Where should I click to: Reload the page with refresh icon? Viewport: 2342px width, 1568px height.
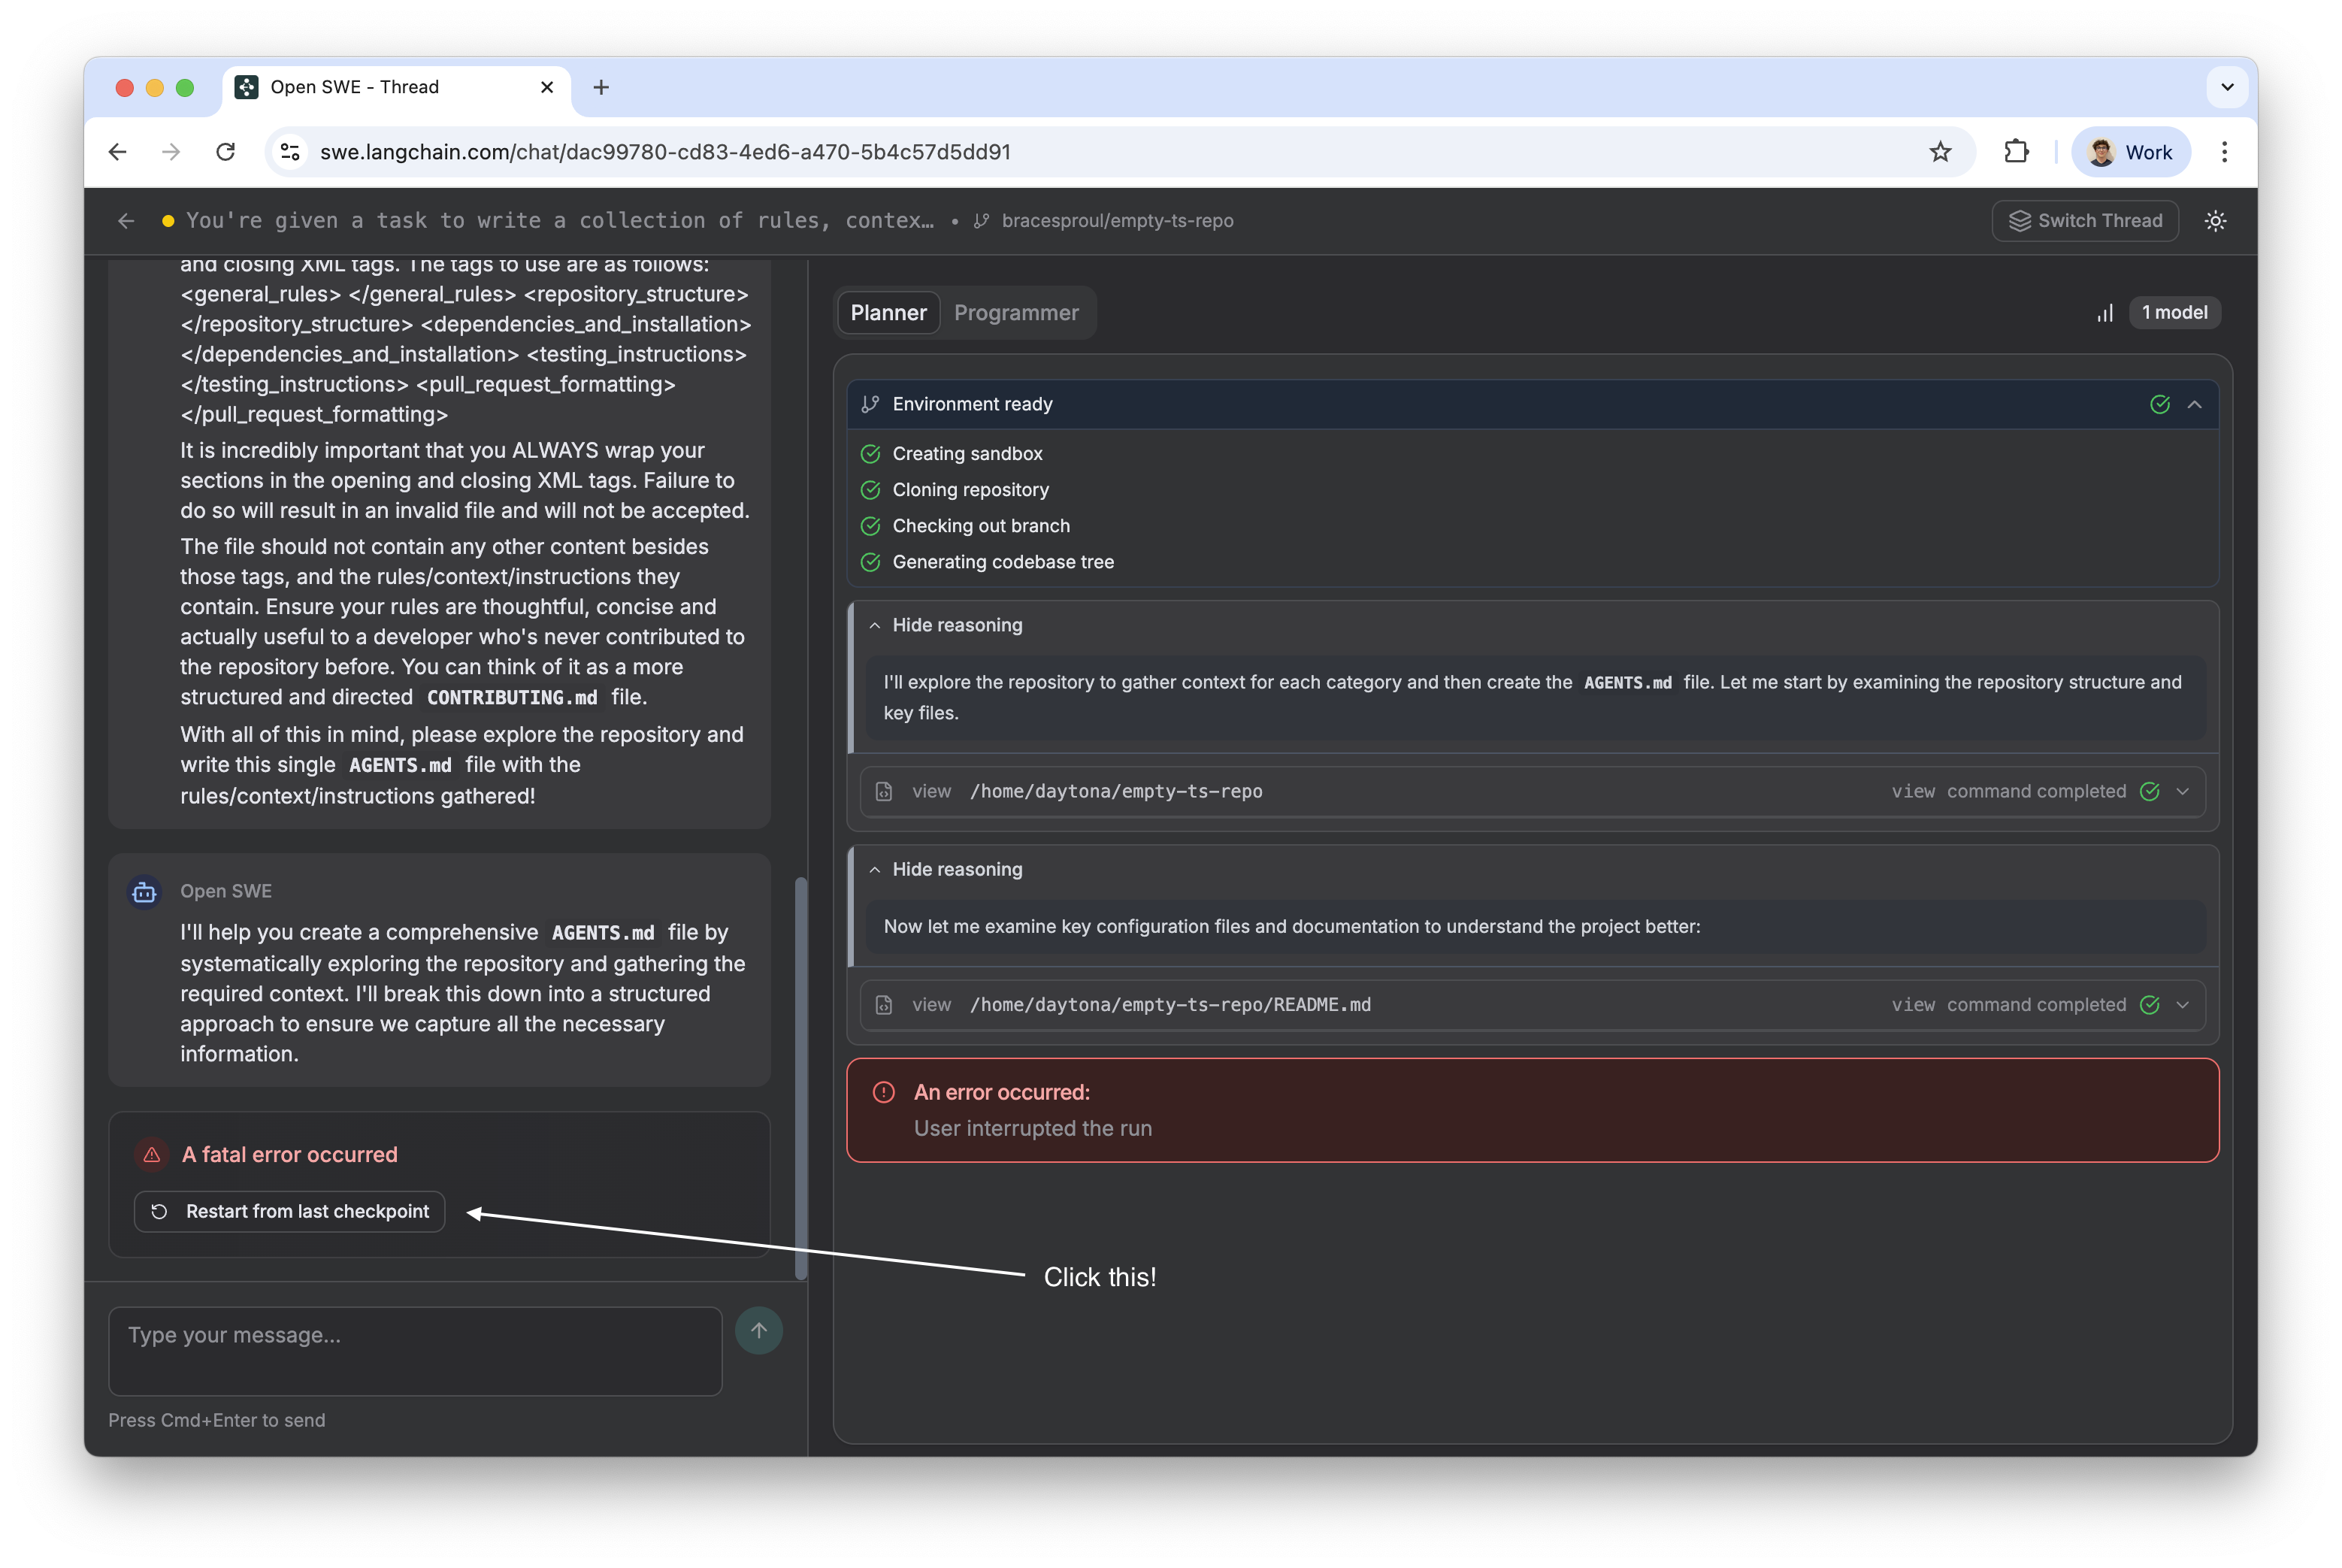226,152
